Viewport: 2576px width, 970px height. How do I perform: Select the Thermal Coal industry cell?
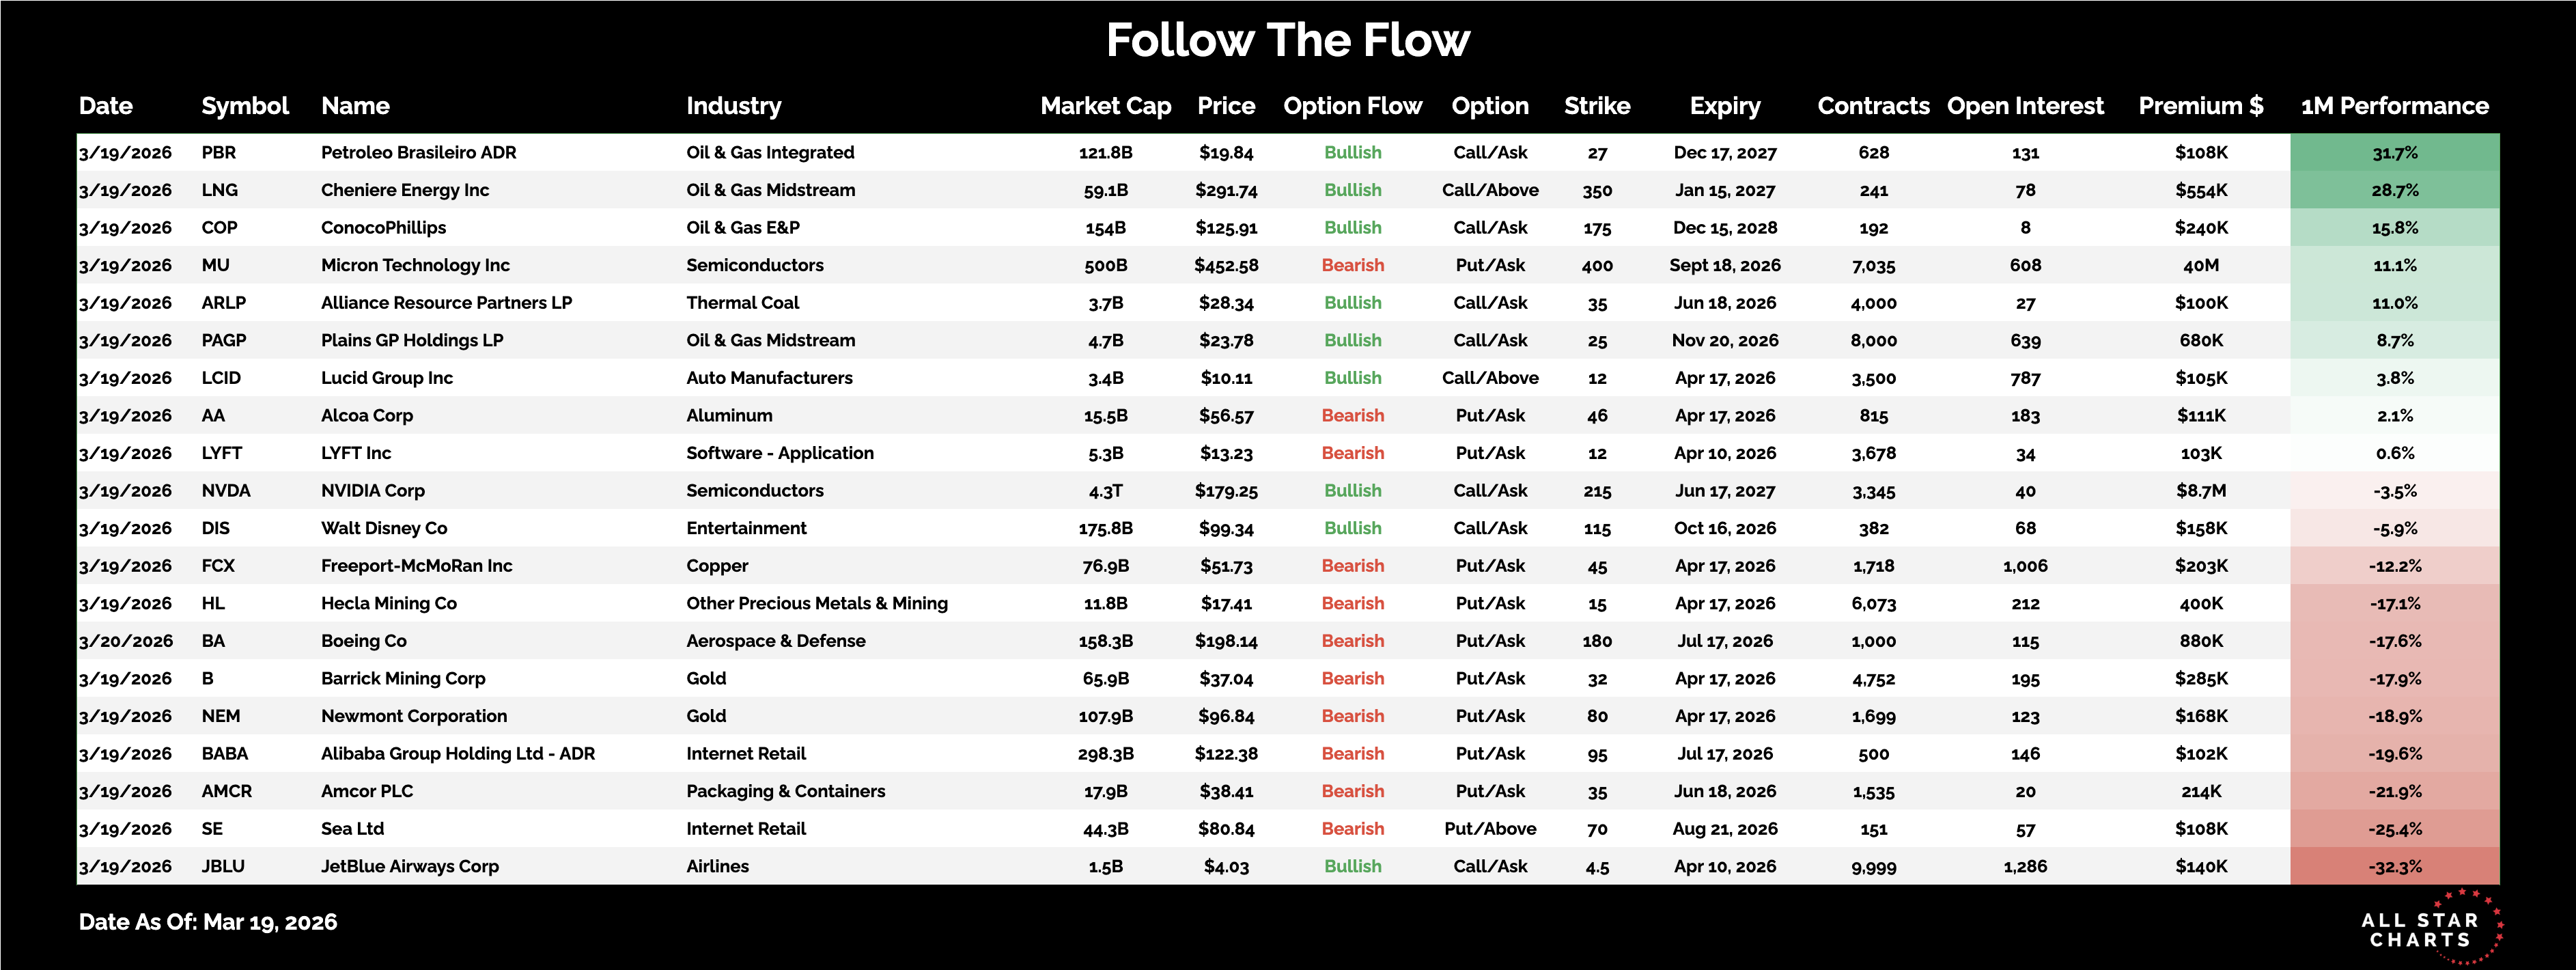click(x=742, y=303)
